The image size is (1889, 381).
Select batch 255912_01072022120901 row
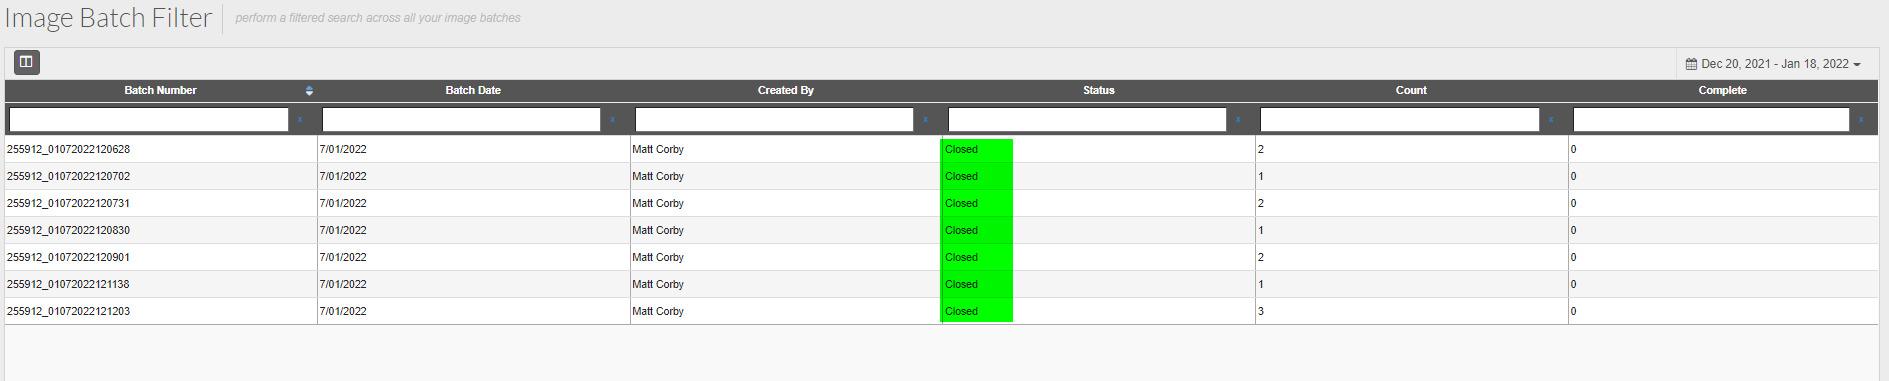tap(941, 257)
